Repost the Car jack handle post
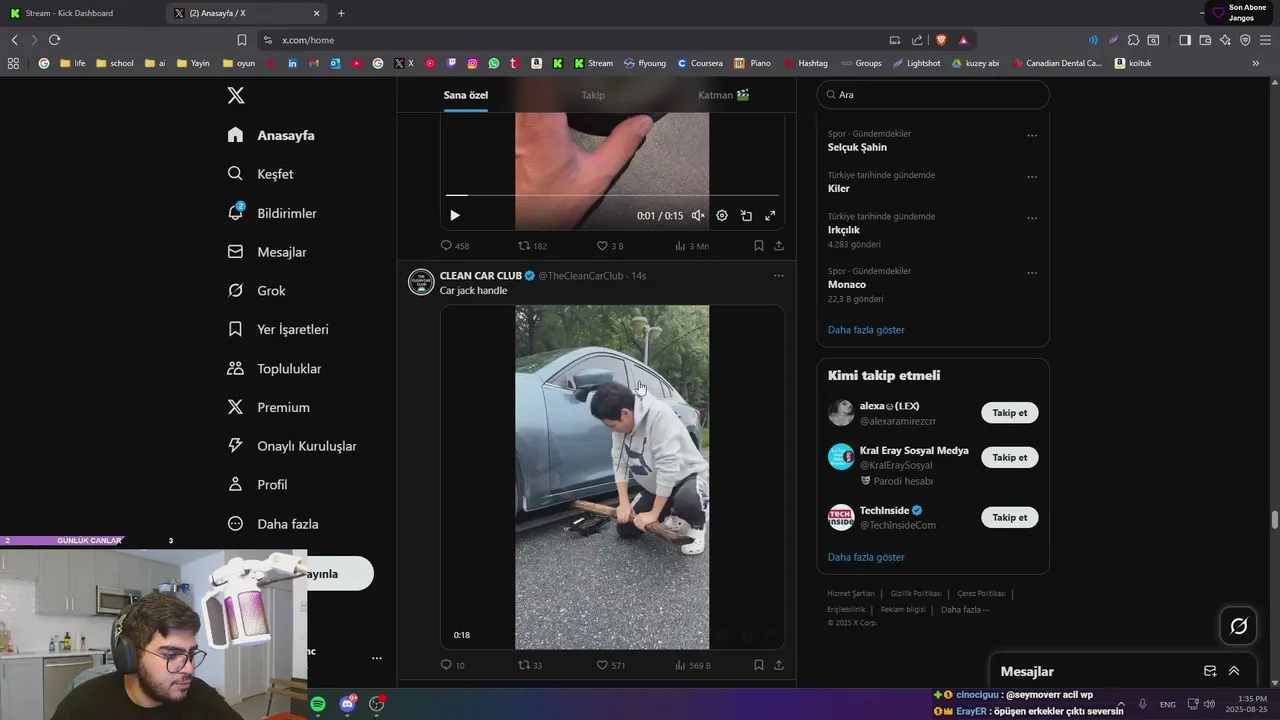This screenshot has height=720, width=1280. tap(530, 665)
